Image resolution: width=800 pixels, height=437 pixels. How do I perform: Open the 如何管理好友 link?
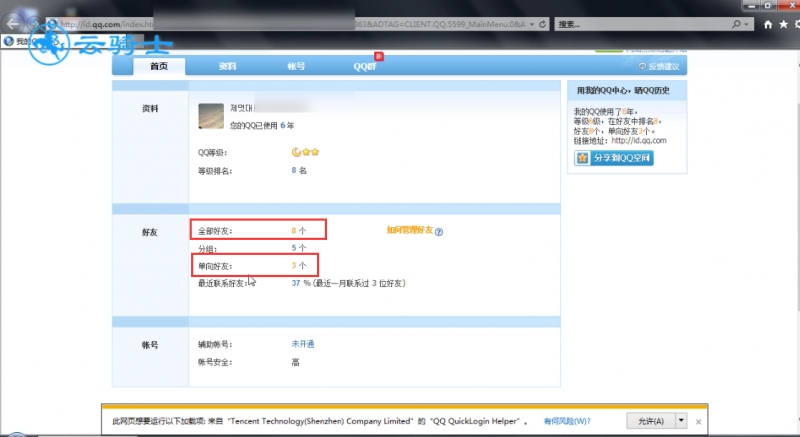[410, 230]
